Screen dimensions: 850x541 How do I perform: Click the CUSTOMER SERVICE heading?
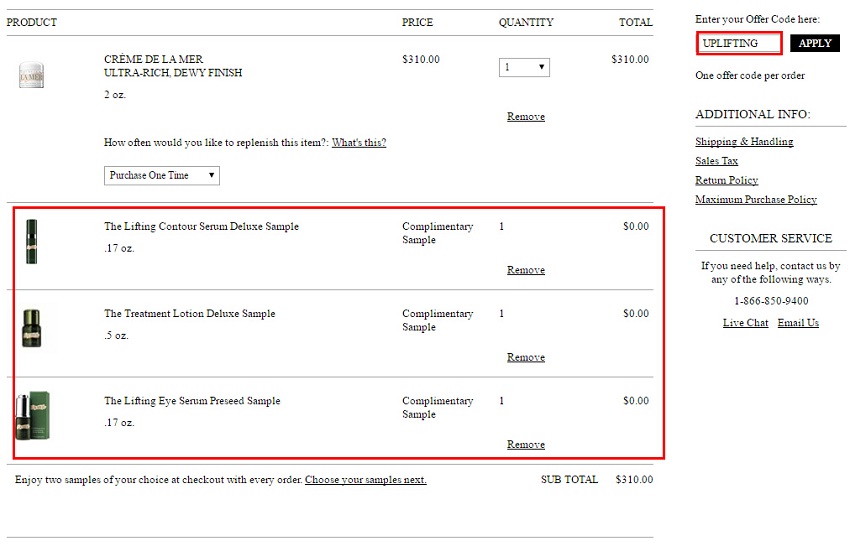tap(770, 239)
